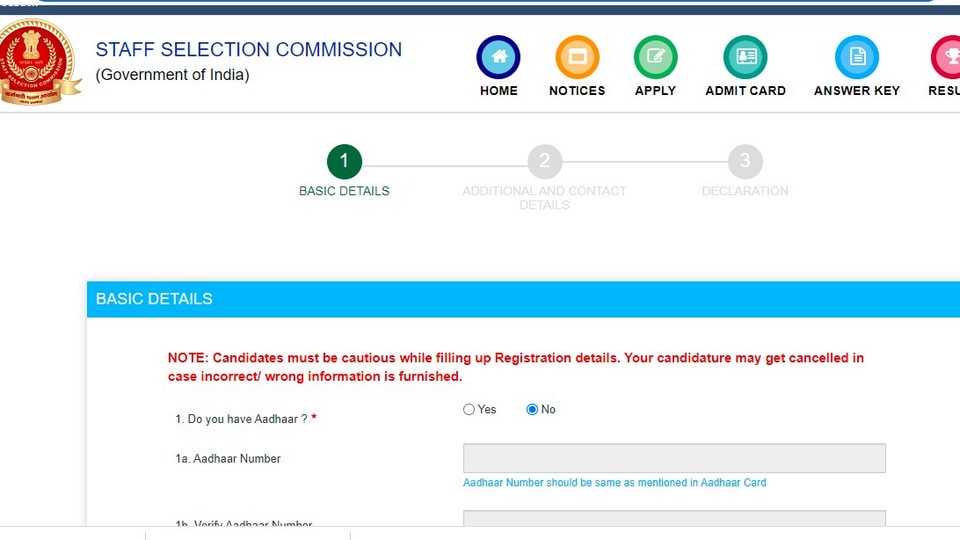The width and height of the screenshot is (960, 540).
Task: Click the HOME menu label
Action: click(498, 91)
